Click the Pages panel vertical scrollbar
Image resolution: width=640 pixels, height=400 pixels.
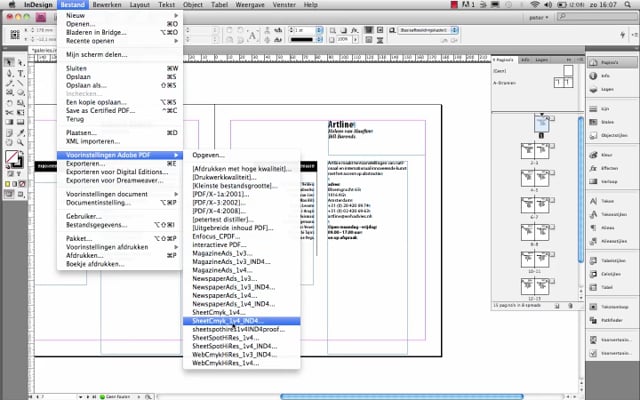pos(580,191)
